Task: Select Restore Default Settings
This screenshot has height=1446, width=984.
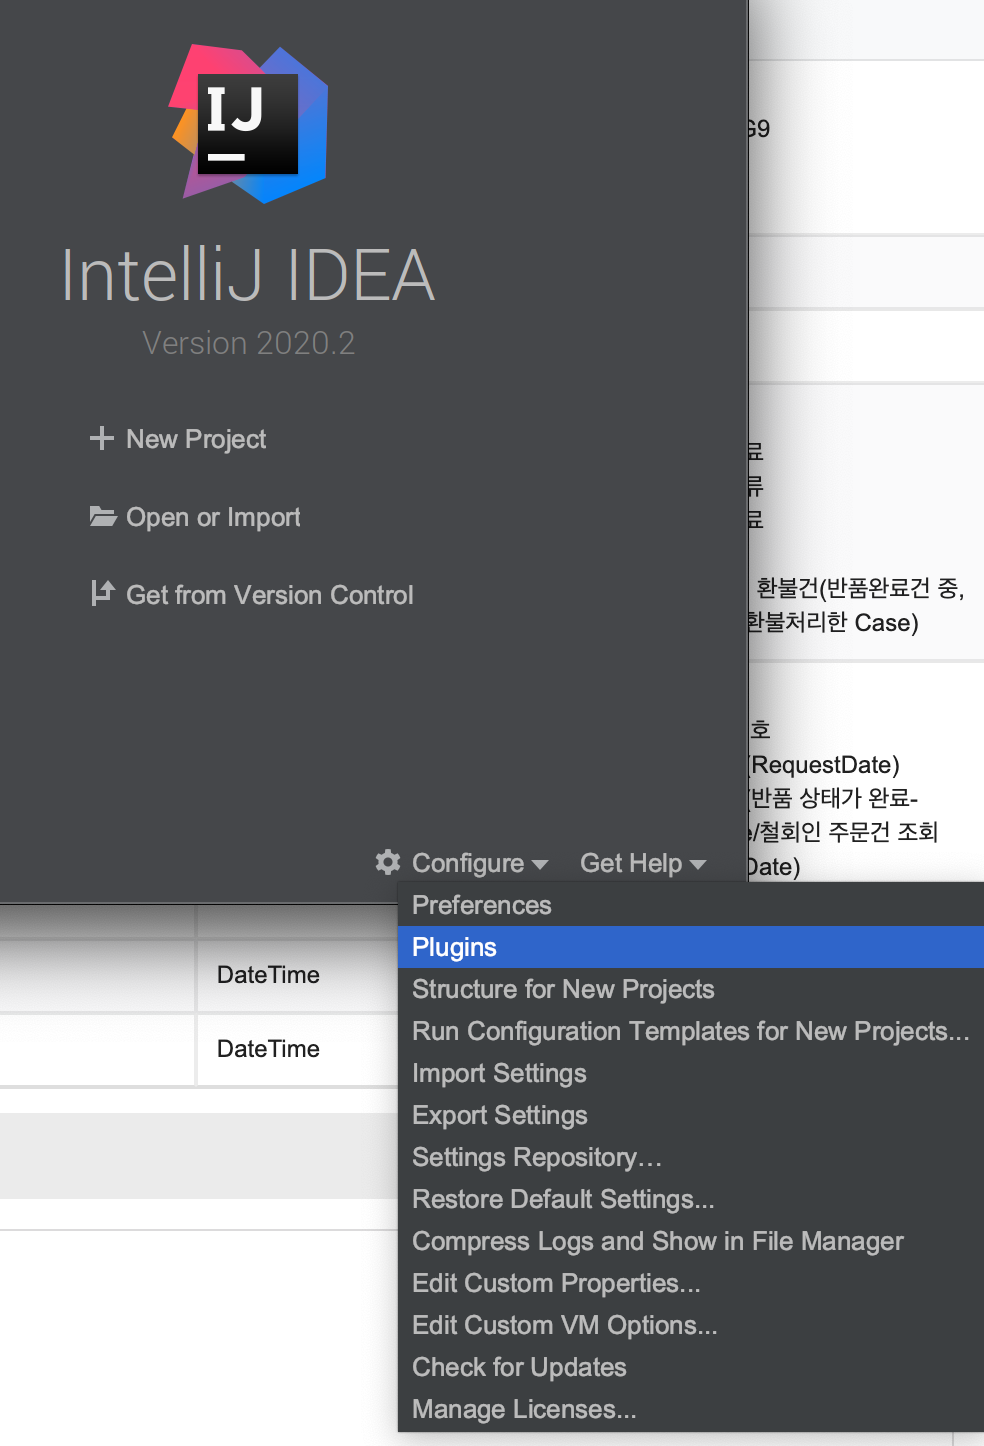Action: coord(691,1199)
